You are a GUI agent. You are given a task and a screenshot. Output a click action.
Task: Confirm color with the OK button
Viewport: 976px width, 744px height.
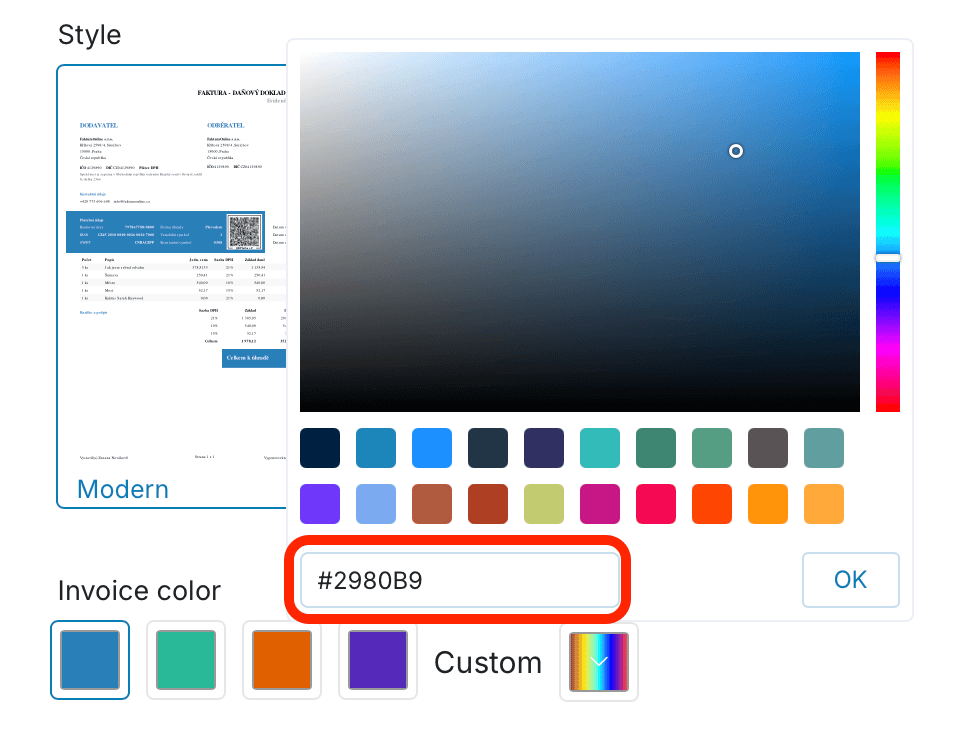click(851, 580)
